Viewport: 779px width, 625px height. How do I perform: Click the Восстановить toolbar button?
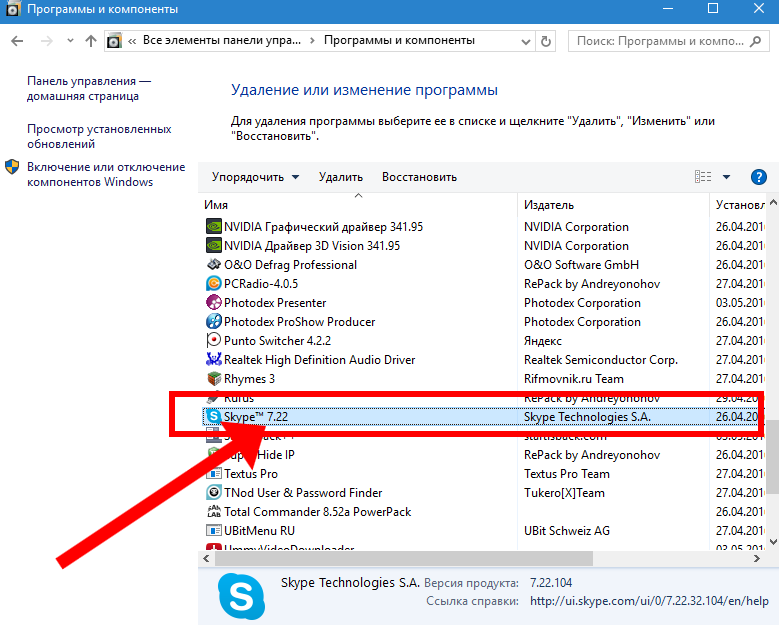[419, 177]
